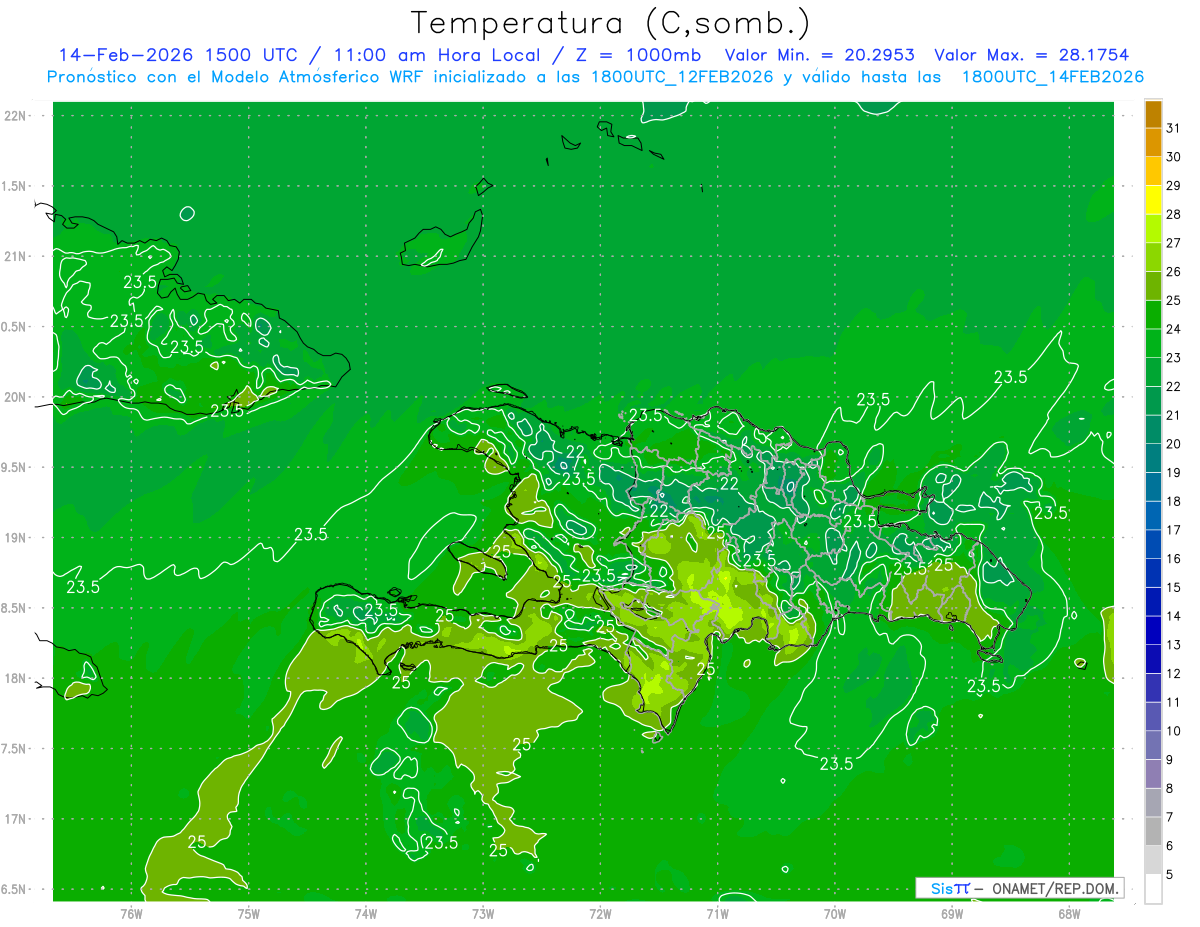Click the legend value "21"
The height and width of the screenshot is (927, 1200).
point(1173,415)
